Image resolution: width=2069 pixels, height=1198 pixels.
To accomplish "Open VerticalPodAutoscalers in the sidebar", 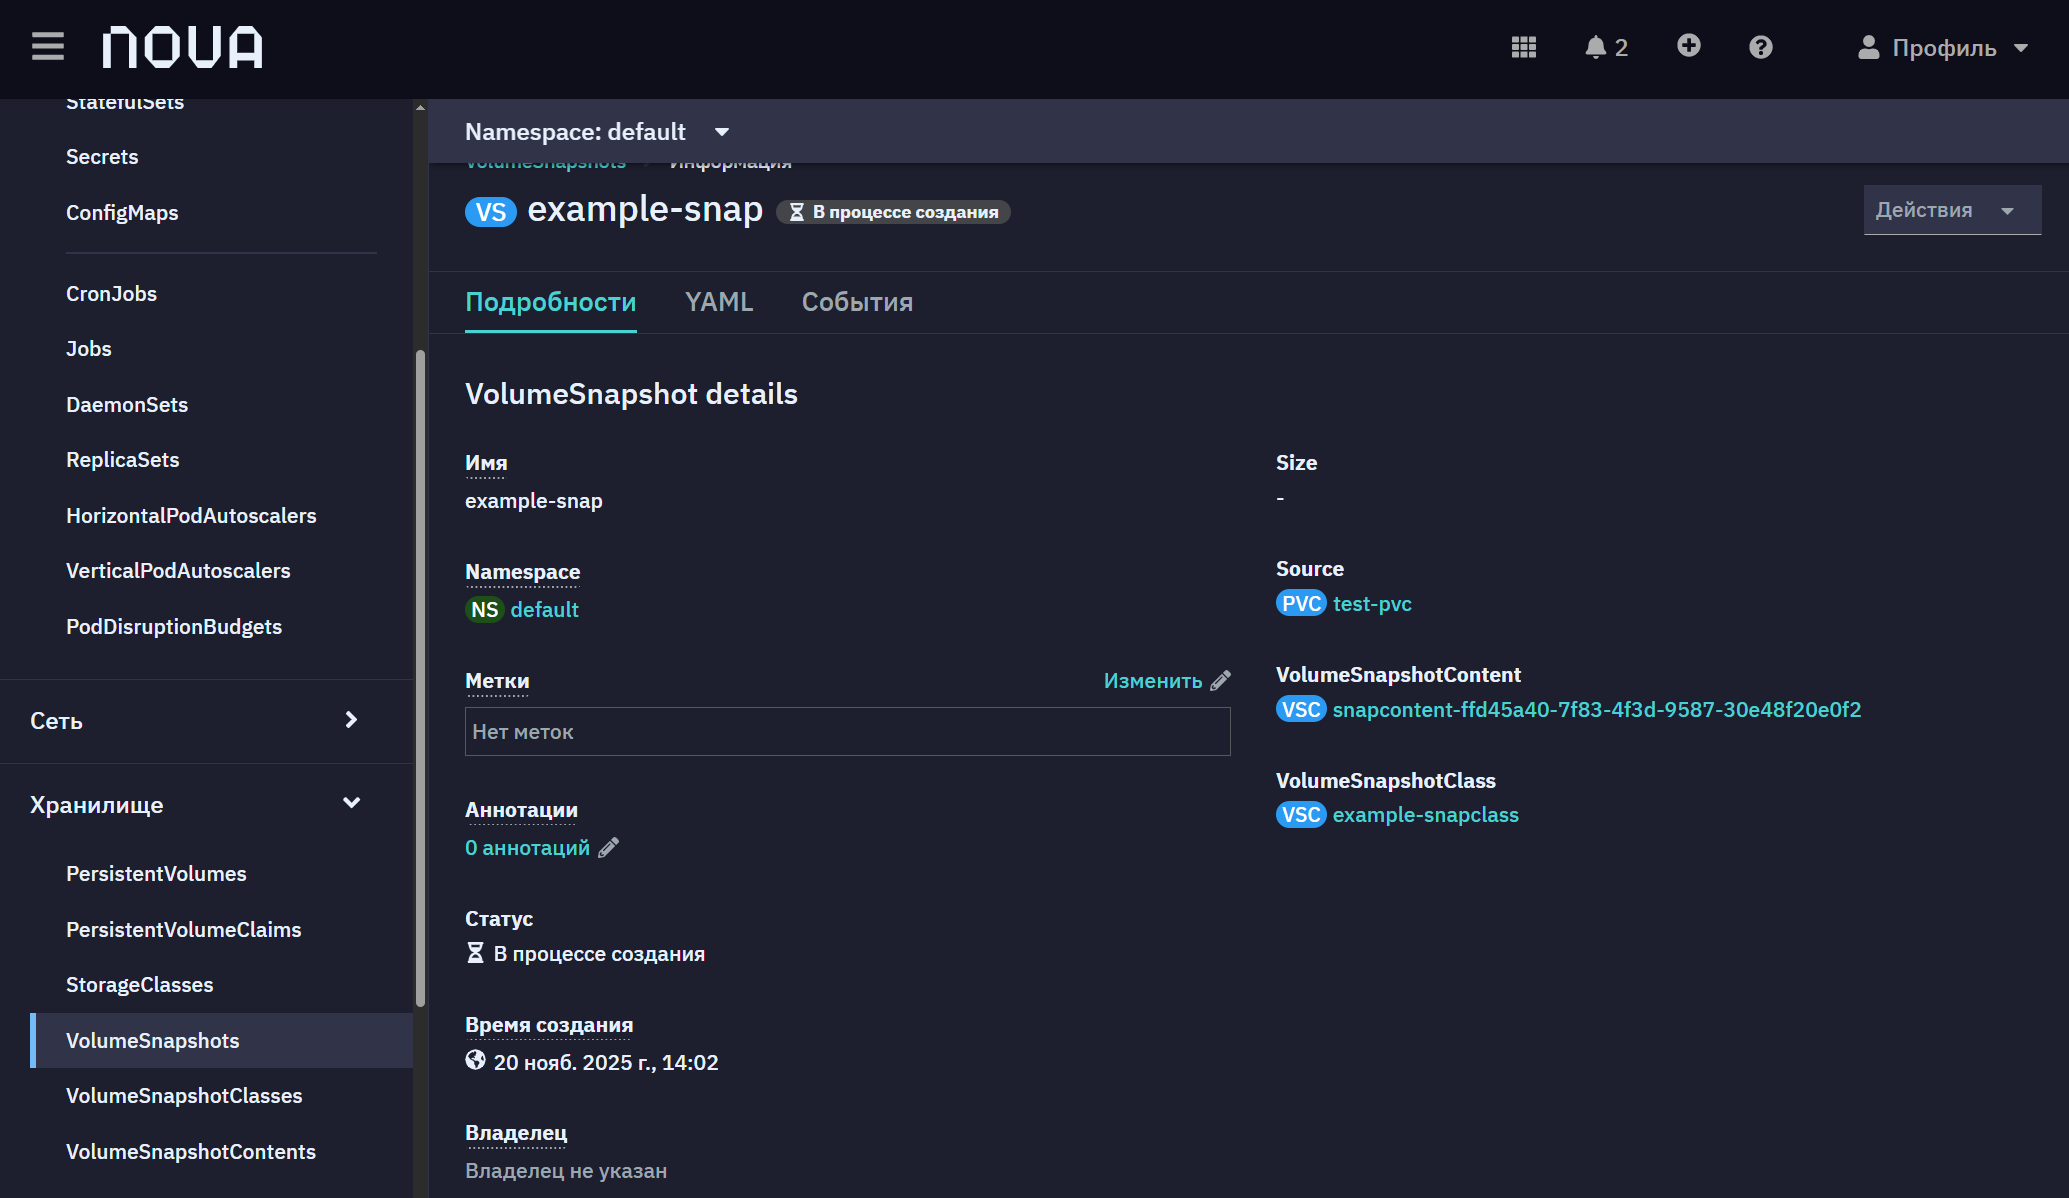I will click(178, 571).
